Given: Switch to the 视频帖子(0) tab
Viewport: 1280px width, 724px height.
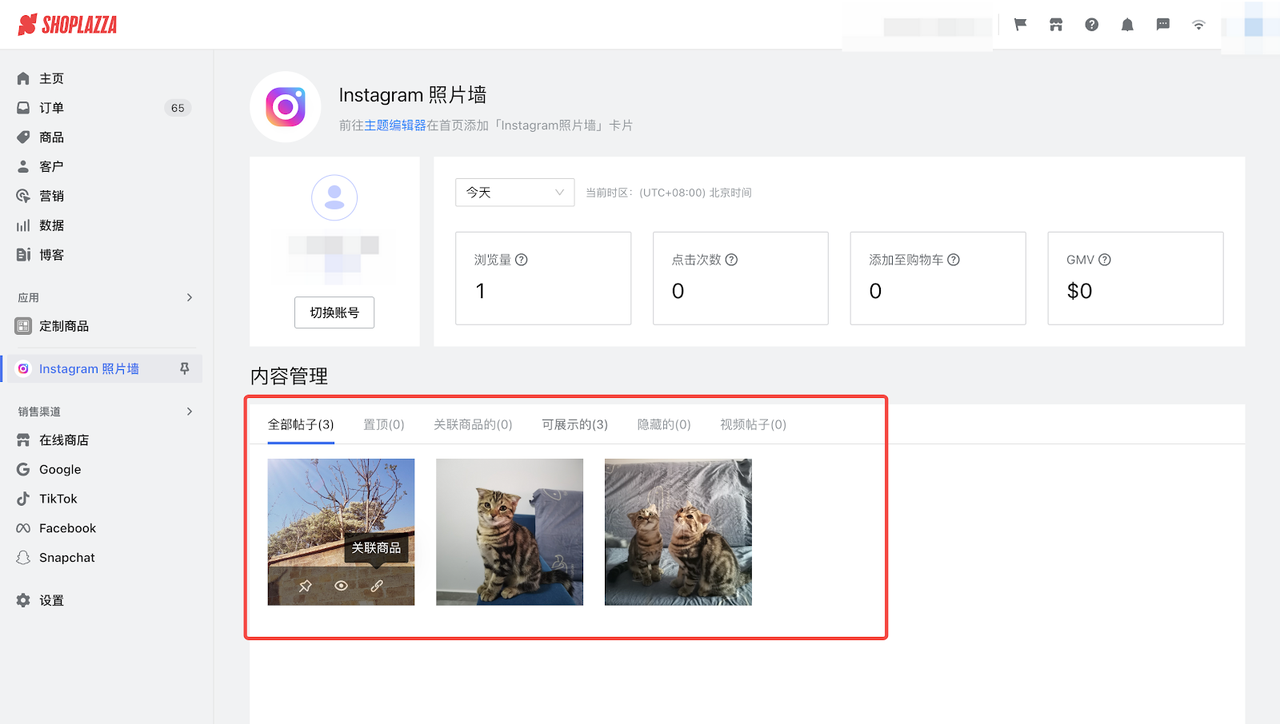Looking at the screenshot, I should point(752,425).
